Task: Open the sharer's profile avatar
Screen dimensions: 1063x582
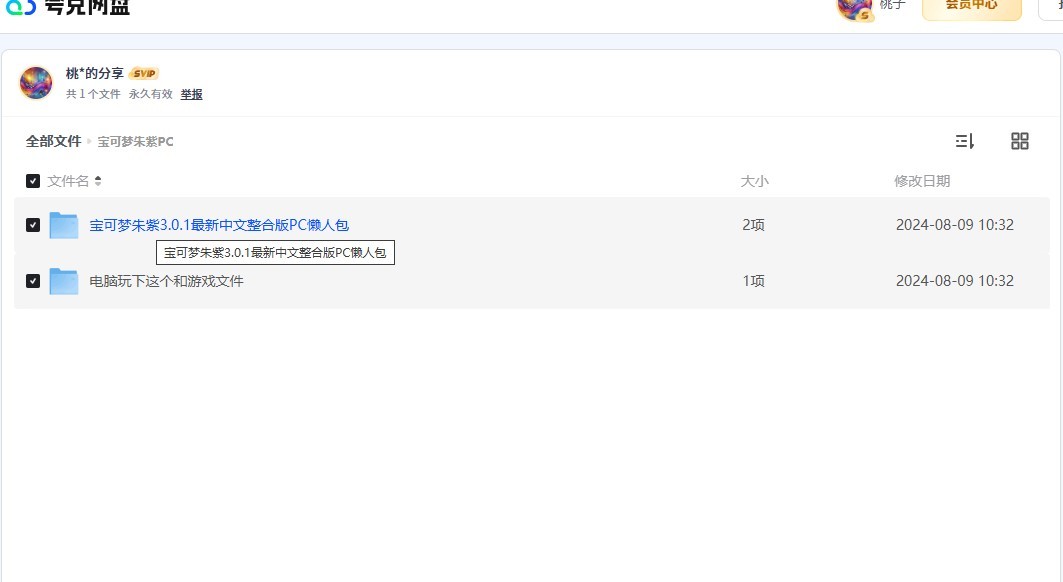Action: [36, 83]
